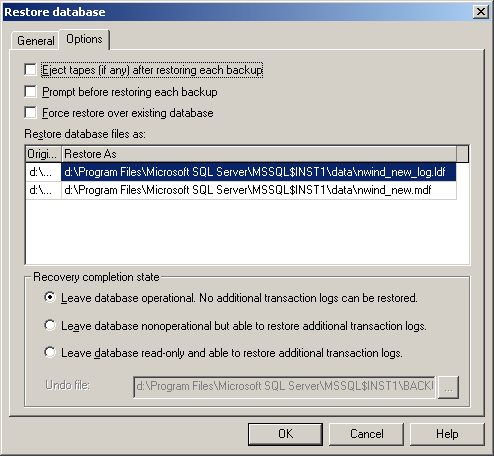Click the Undo file path field
The image size is (494, 456).
click(284, 387)
